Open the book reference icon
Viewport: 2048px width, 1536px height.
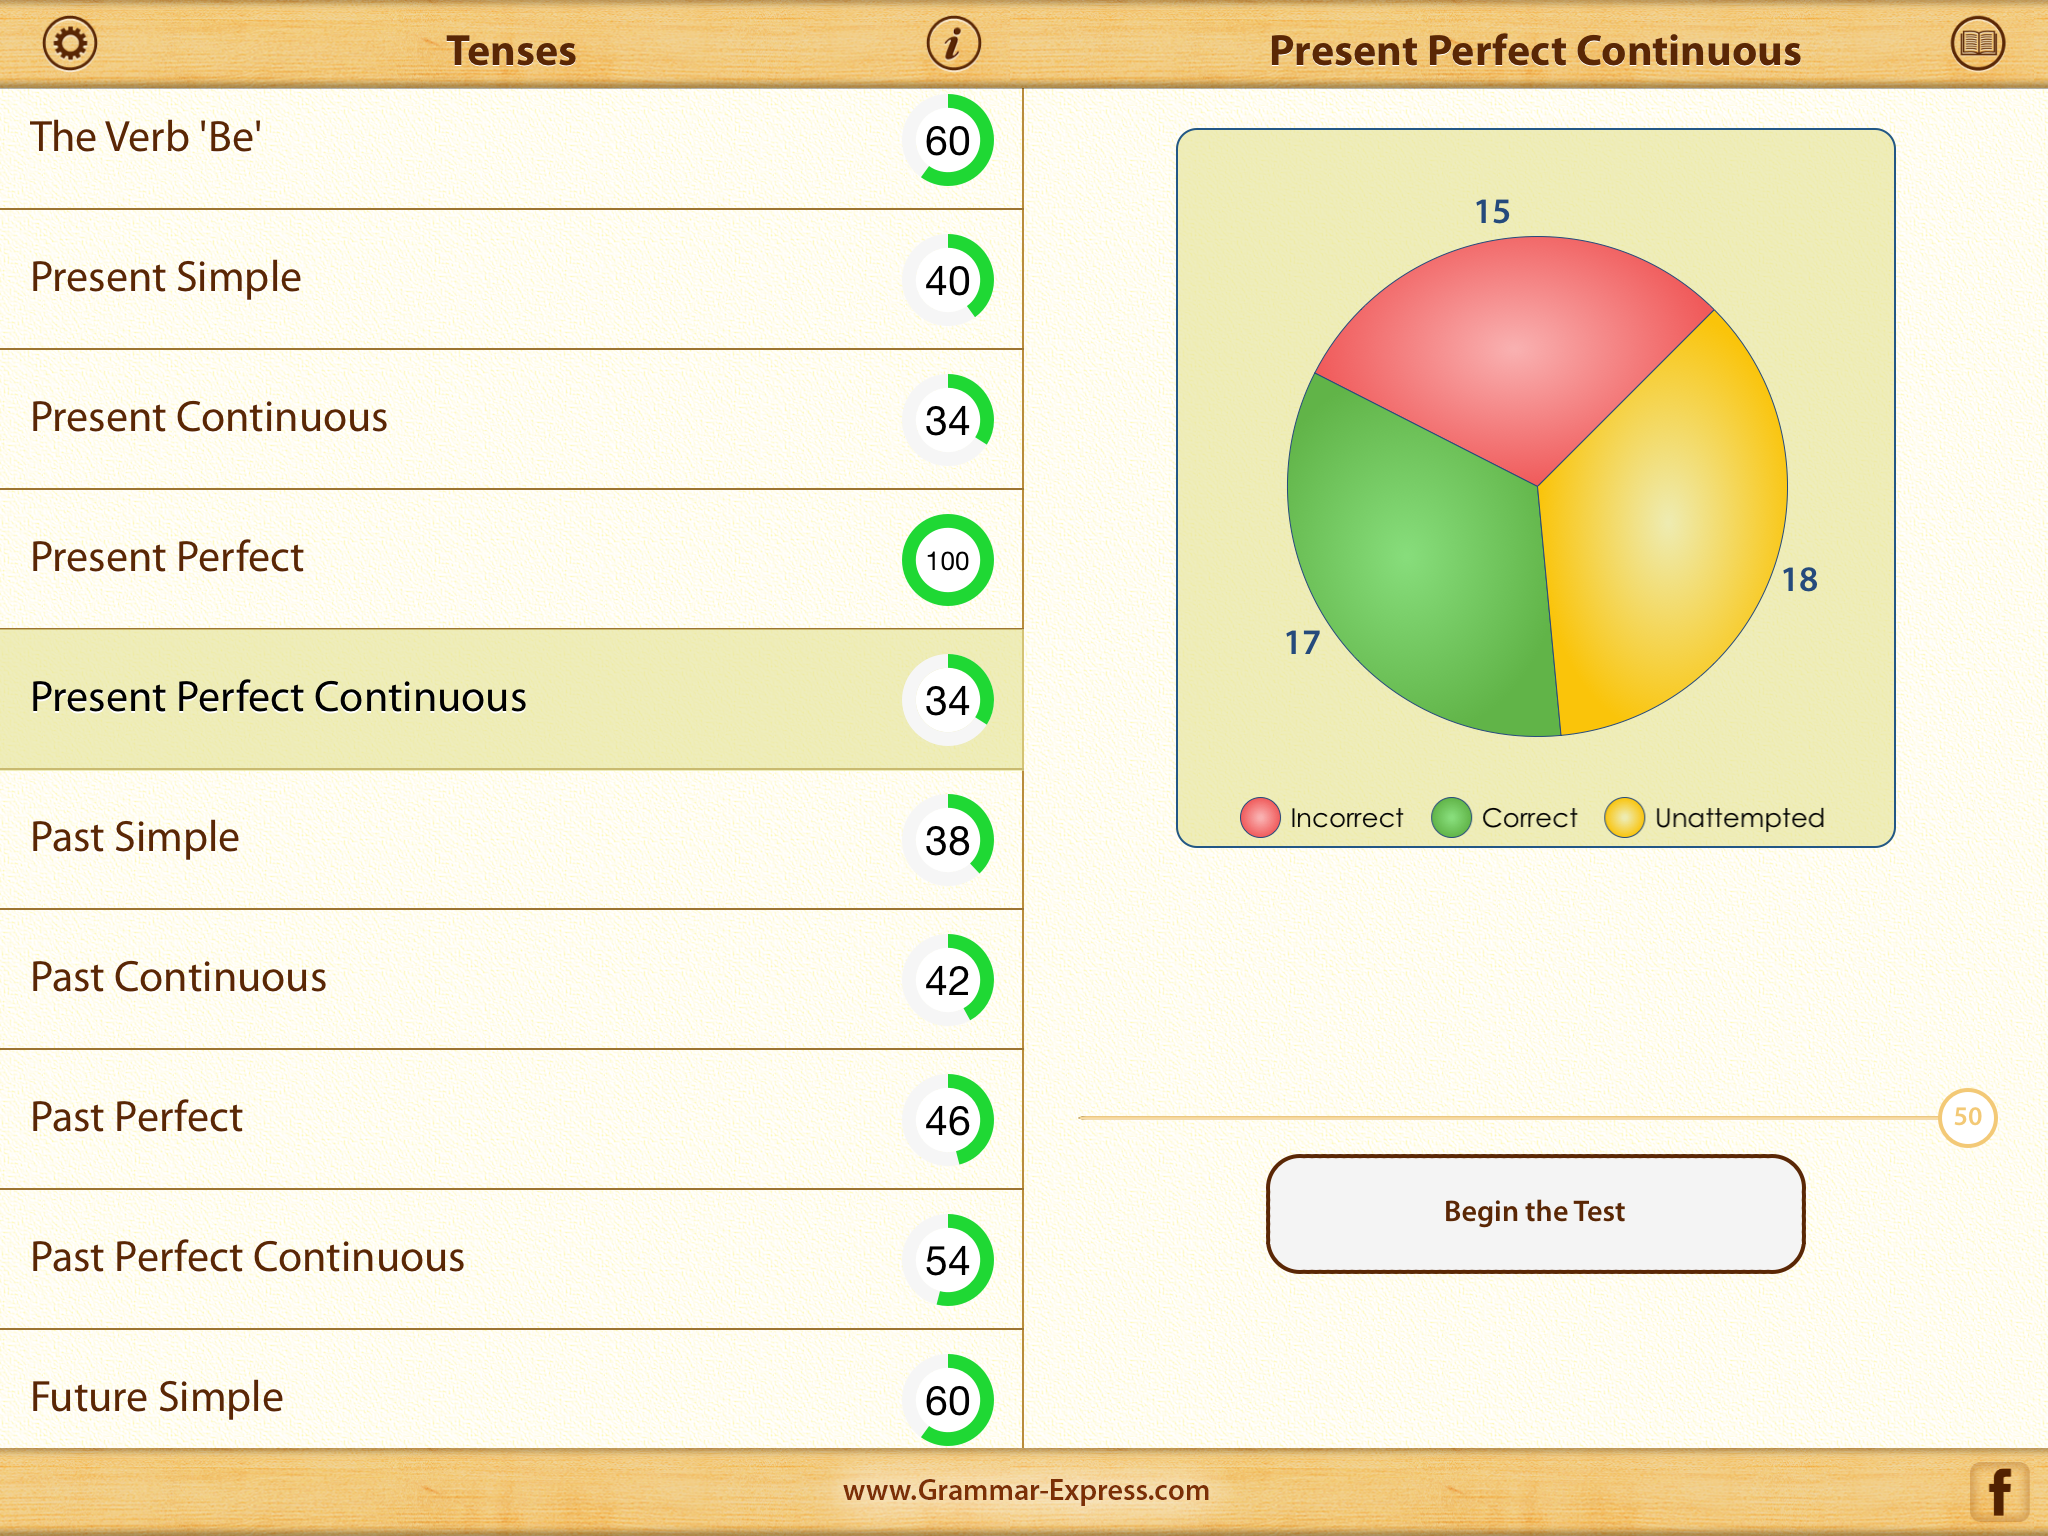(1977, 44)
